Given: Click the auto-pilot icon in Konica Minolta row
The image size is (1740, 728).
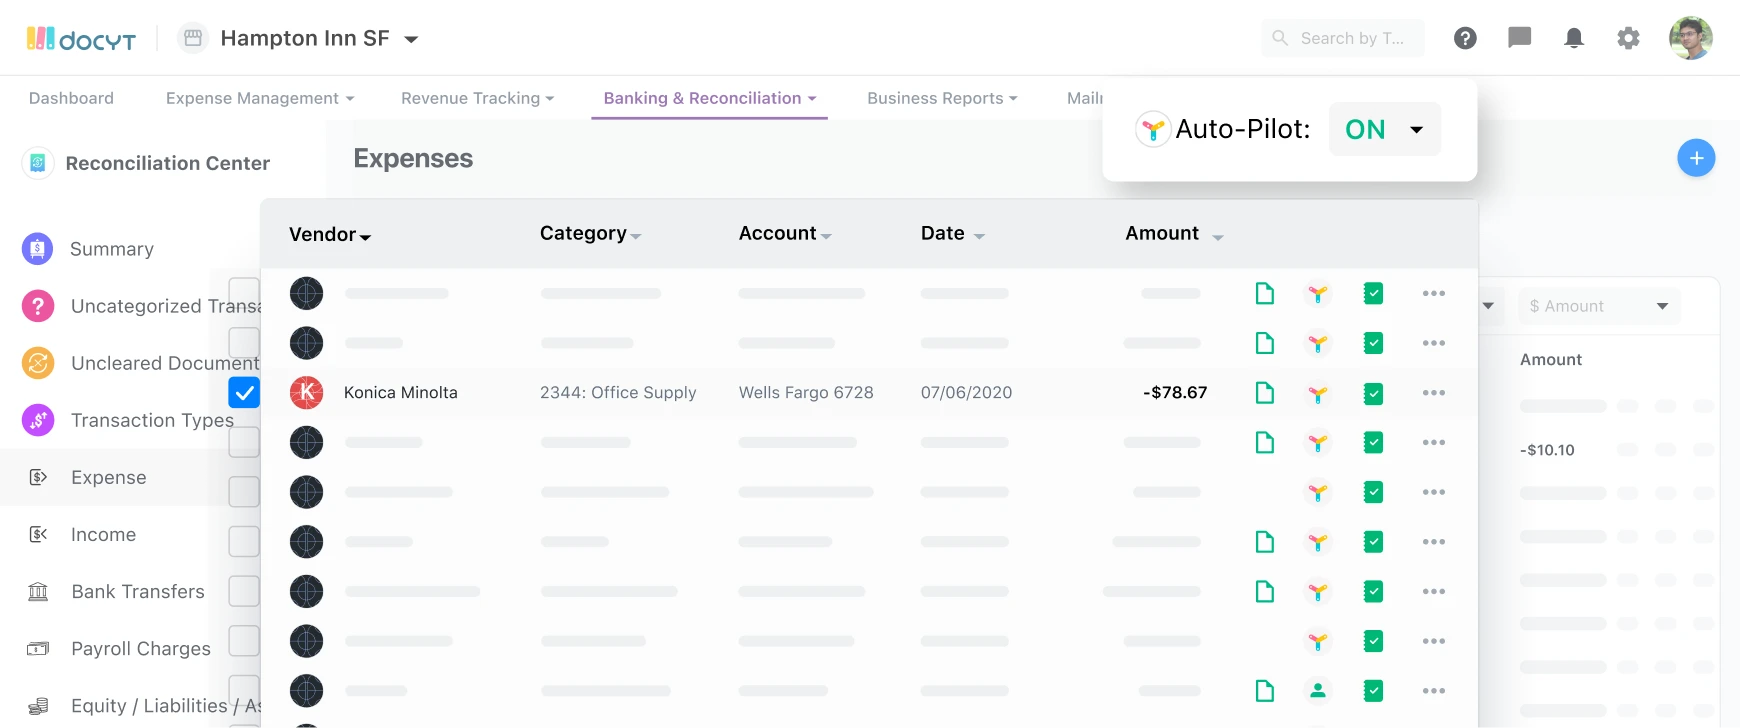Looking at the screenshot, I should coord(1318,393).
